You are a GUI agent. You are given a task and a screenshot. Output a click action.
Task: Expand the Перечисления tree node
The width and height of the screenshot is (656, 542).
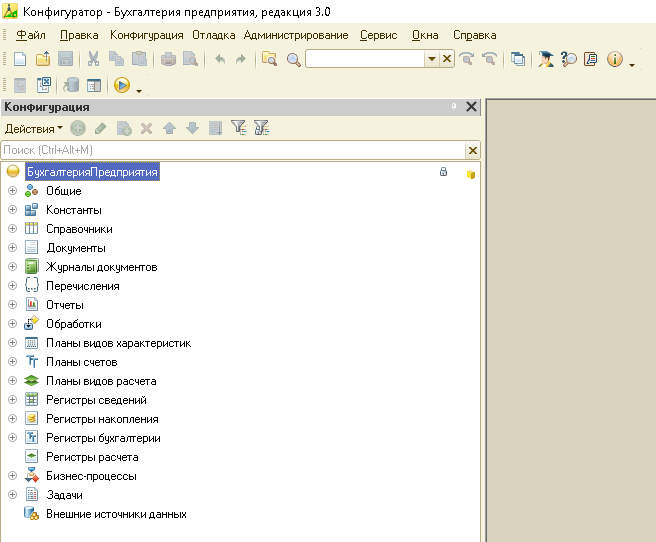(13, 286)
